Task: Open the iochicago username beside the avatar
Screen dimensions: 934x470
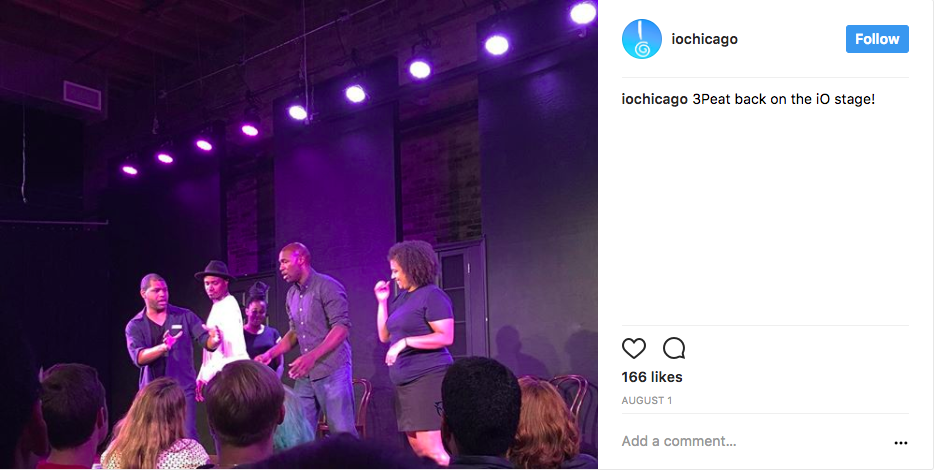Action: (x=704, y=39)
